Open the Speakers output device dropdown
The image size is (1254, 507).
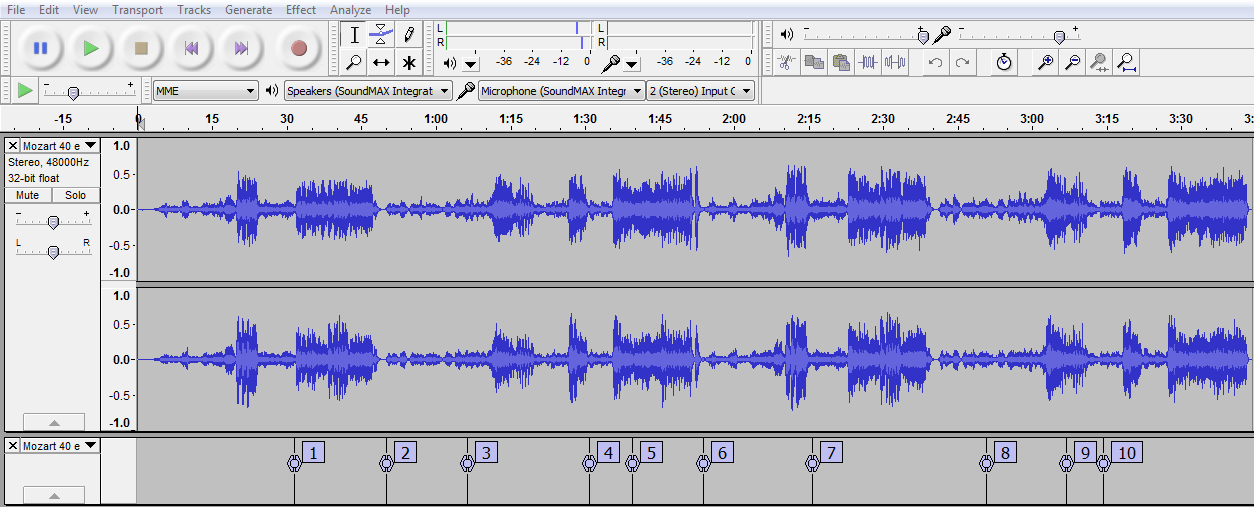[x=368, y=91]
